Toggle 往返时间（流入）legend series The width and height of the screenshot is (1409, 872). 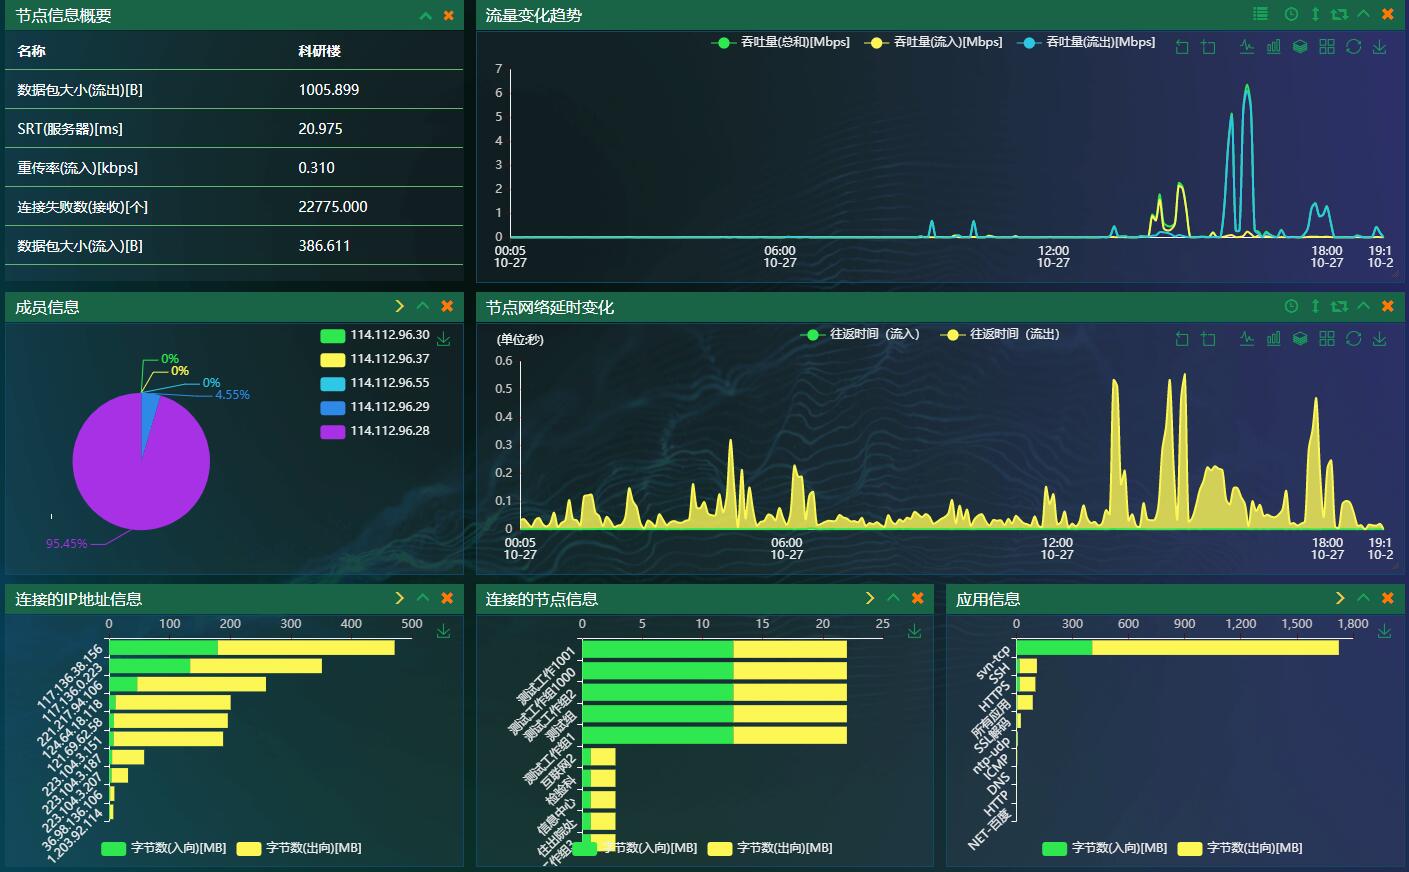pyautogui.click(x=860, y=334)
